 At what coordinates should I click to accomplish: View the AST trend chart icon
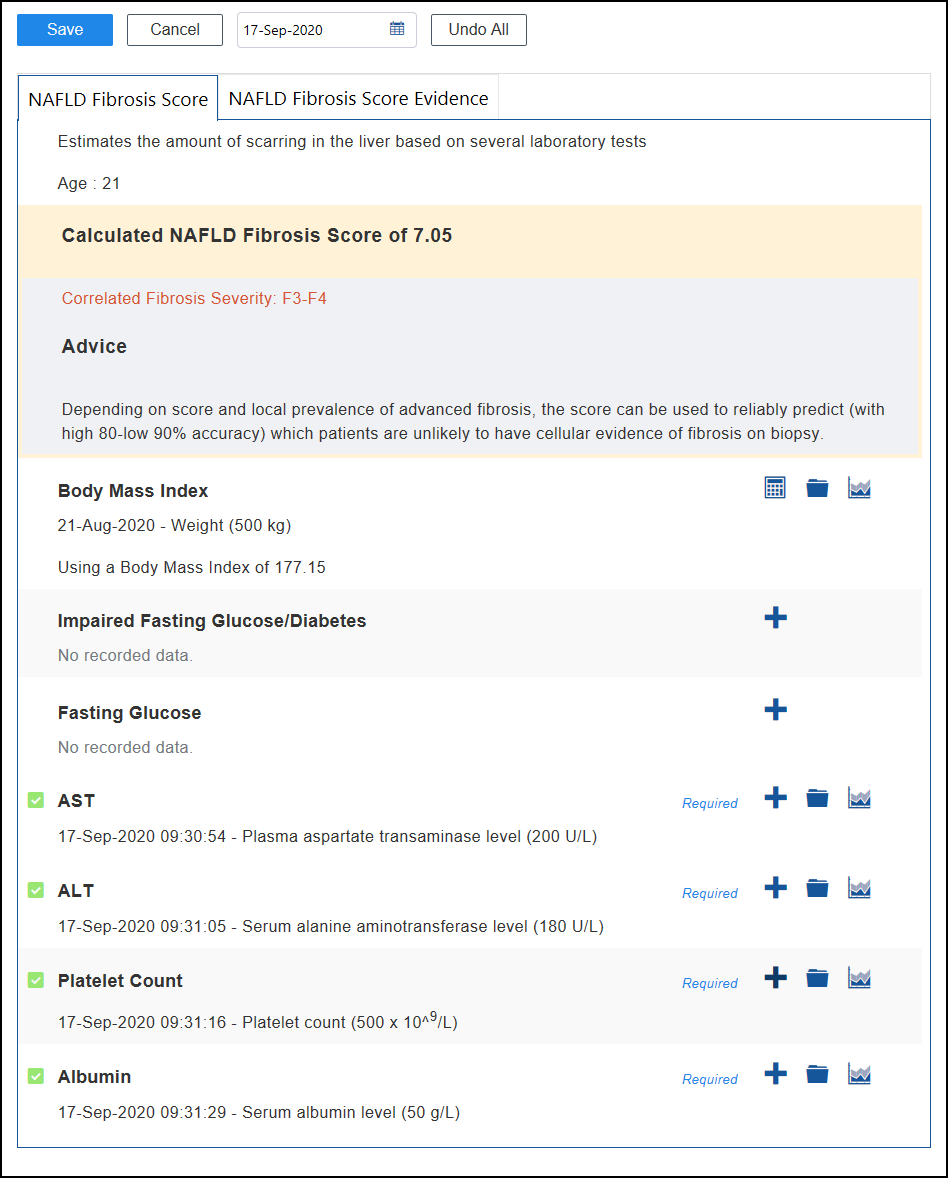[859, 798]
